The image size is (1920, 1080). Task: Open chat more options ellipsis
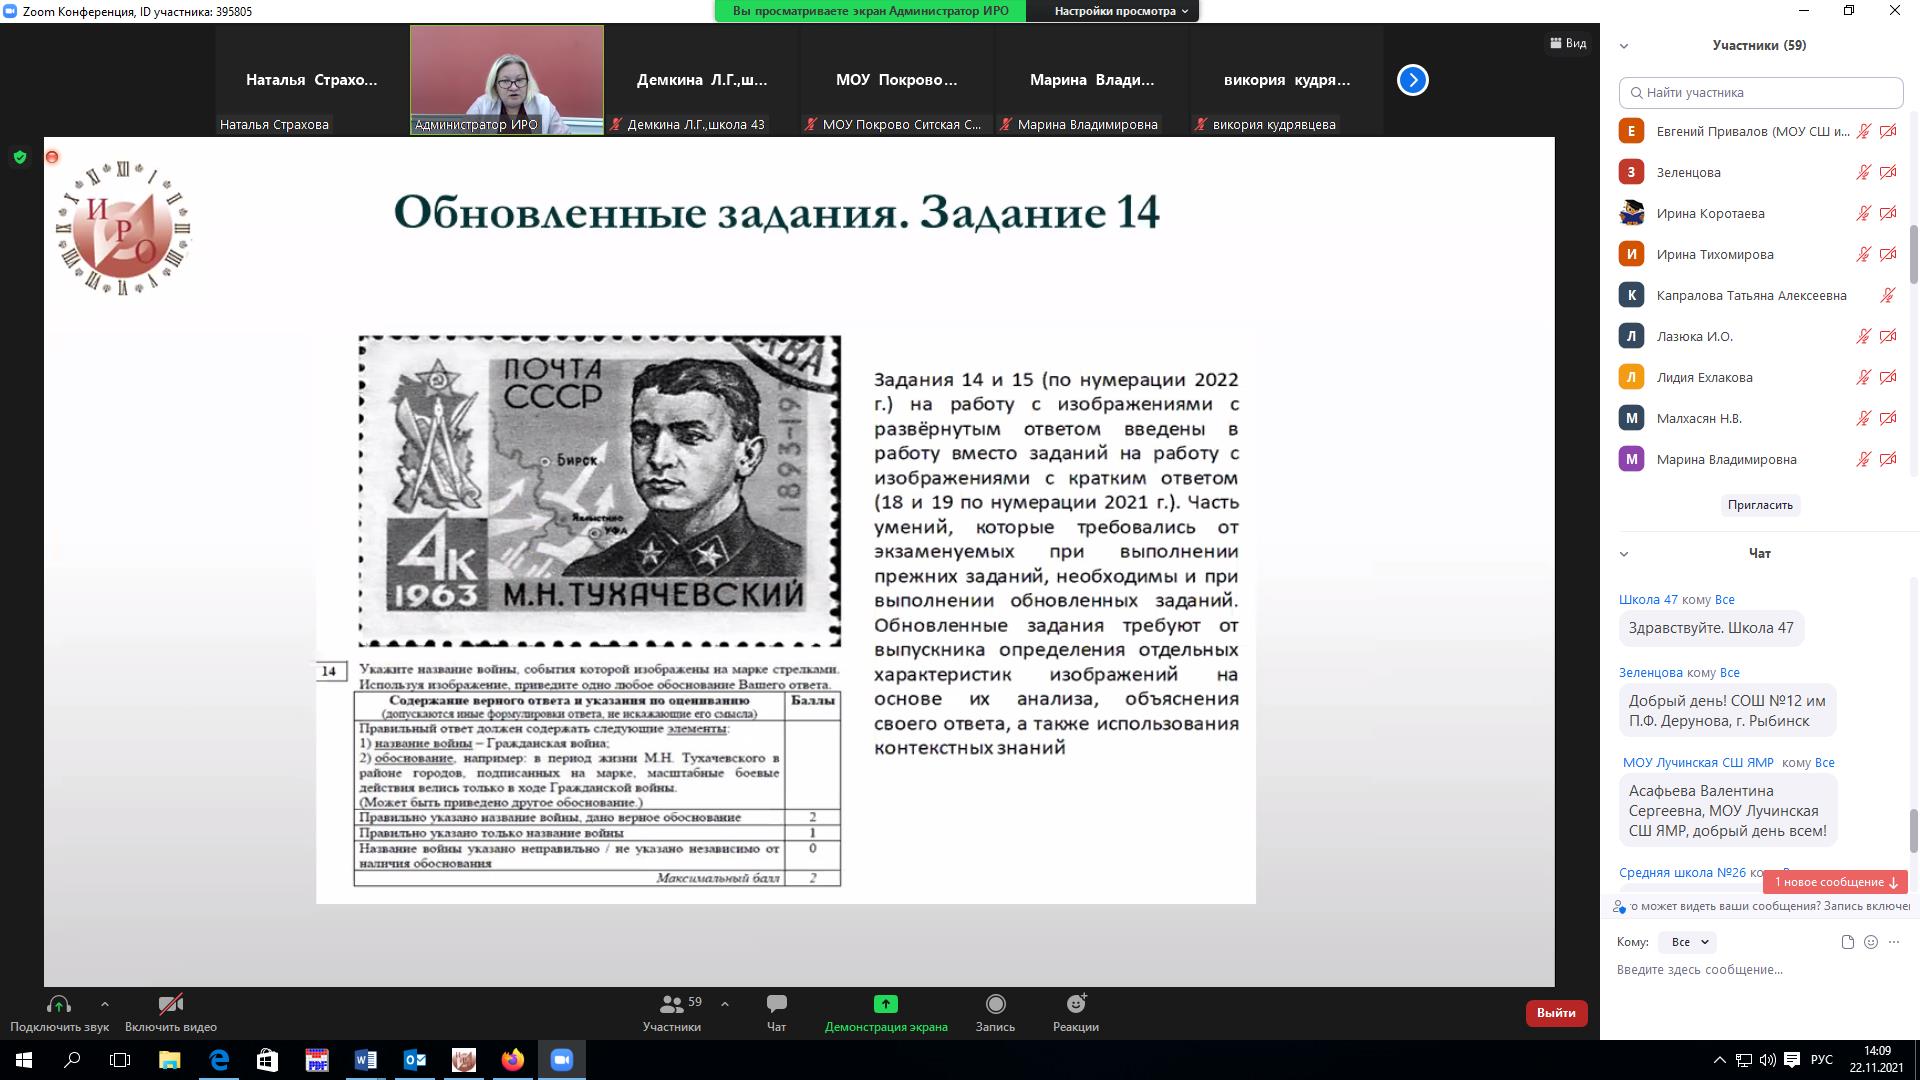click(x=1893, y=942)
